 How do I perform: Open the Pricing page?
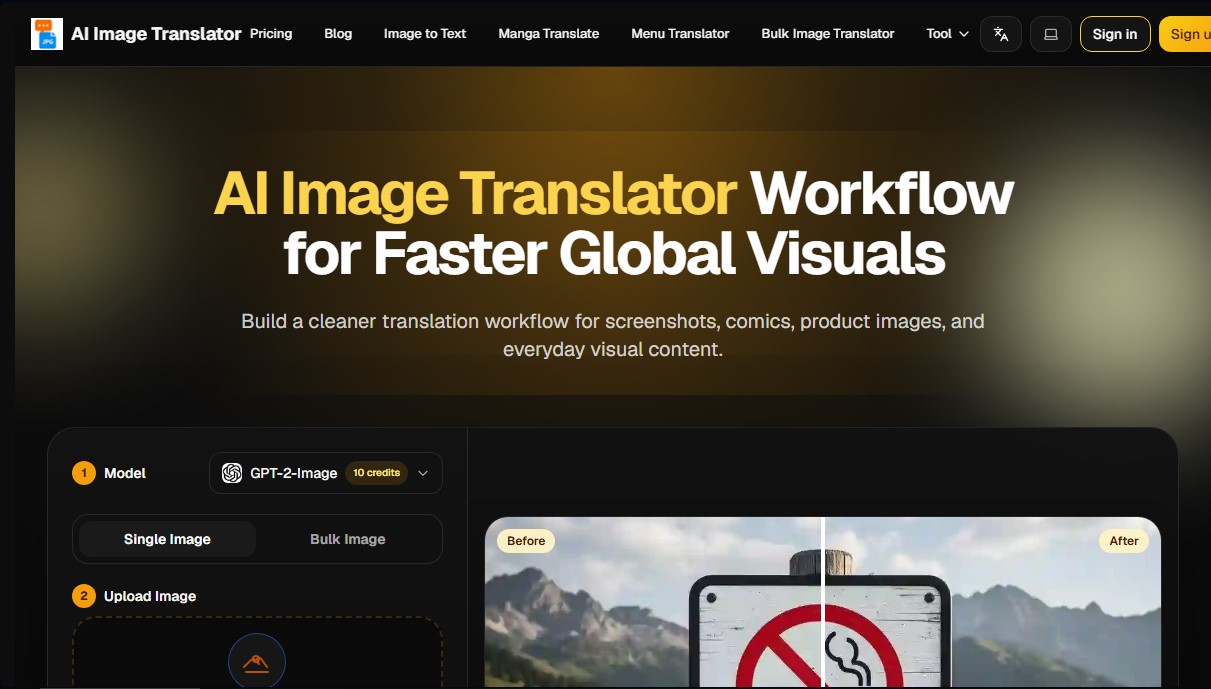271,33
